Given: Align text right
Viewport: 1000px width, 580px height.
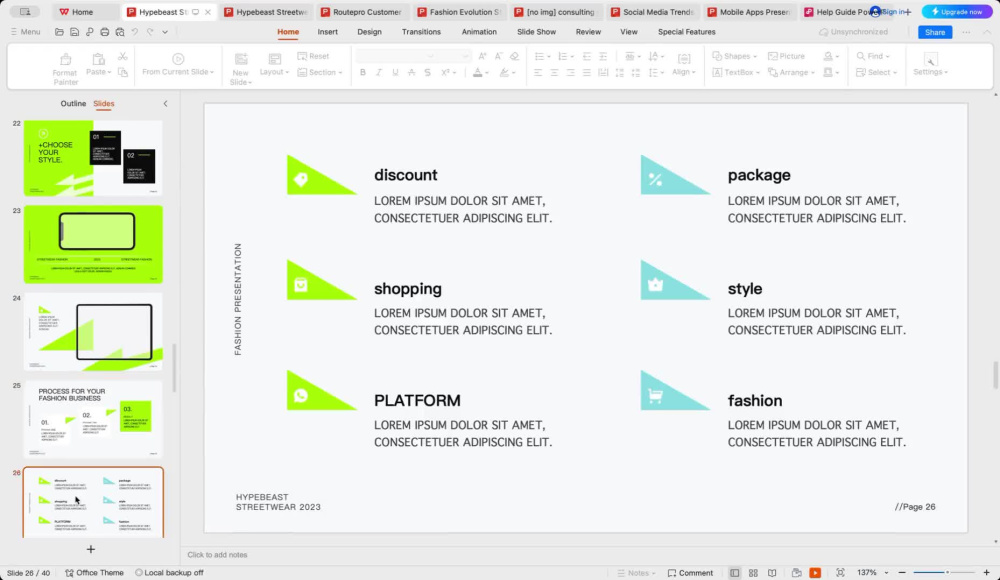Looking at the screenshot, I should pyautogui.click(x=570, y=73).
